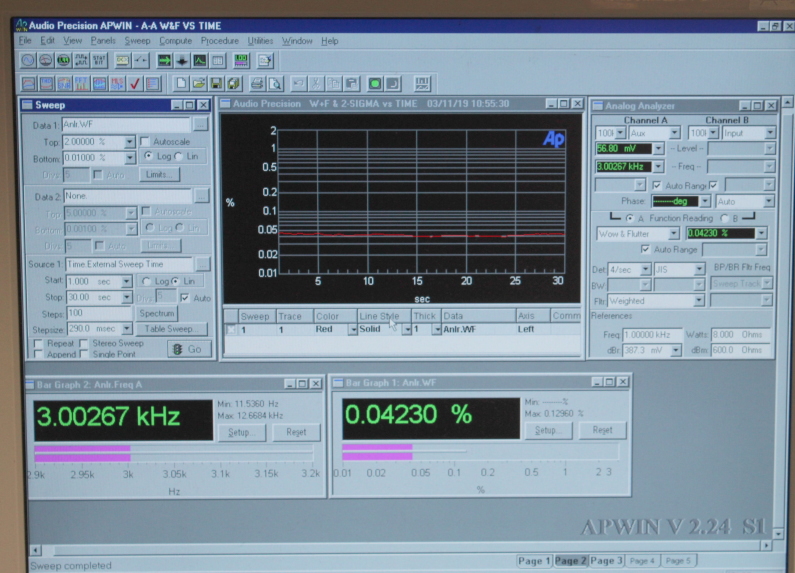795x573 pixels.
Task: Click the digital signal waveform toolbar icon
Action: [x=421, y=83]
